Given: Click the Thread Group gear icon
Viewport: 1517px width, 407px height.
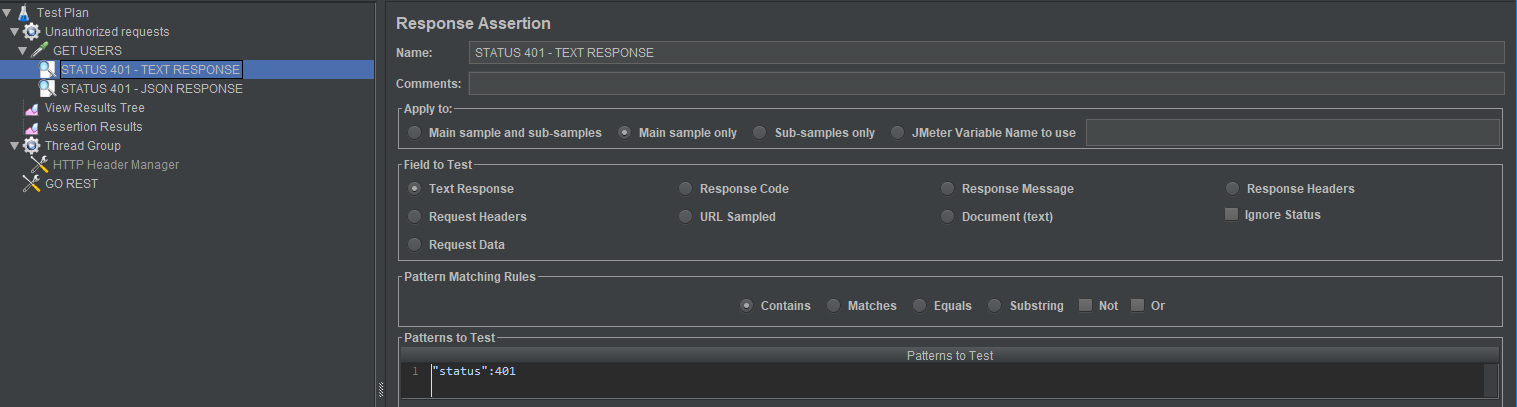Looking at the screenshot, I should point(31,146).
